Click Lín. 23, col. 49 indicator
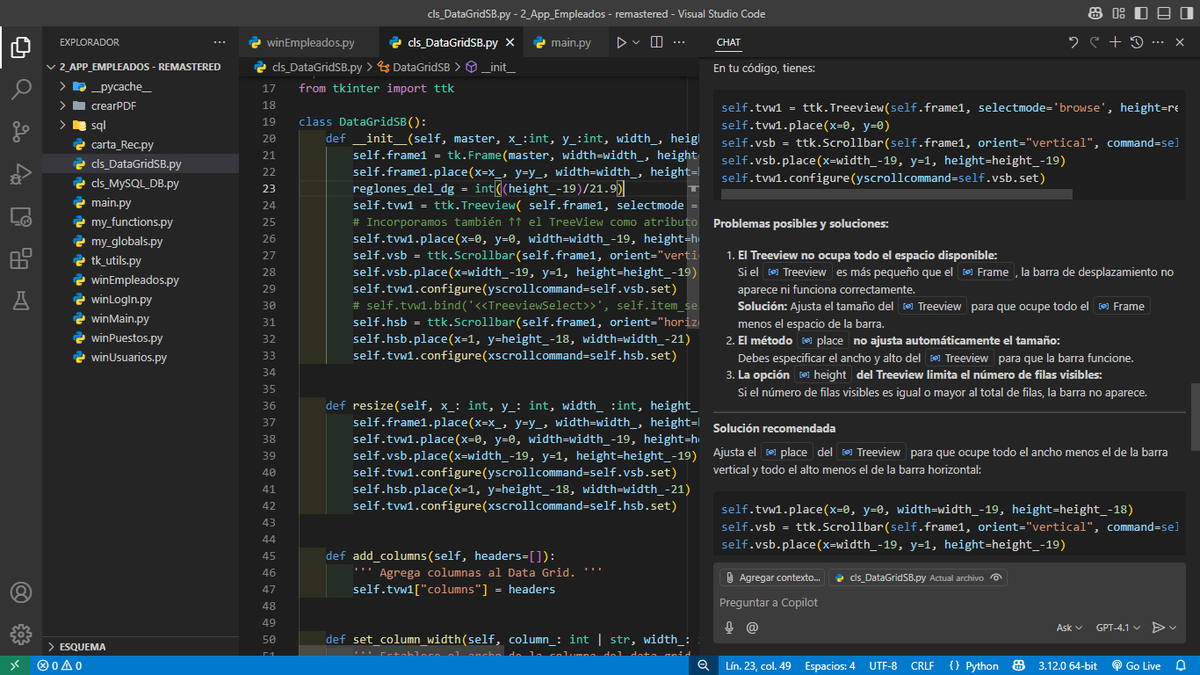1200x675 pixels. 758,665
